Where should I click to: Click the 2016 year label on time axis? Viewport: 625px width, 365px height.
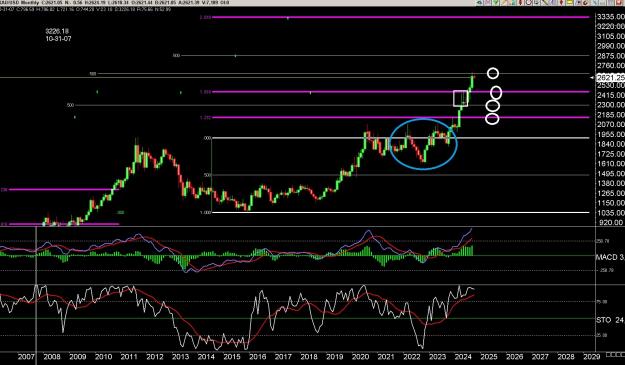[x=257, y=357]
